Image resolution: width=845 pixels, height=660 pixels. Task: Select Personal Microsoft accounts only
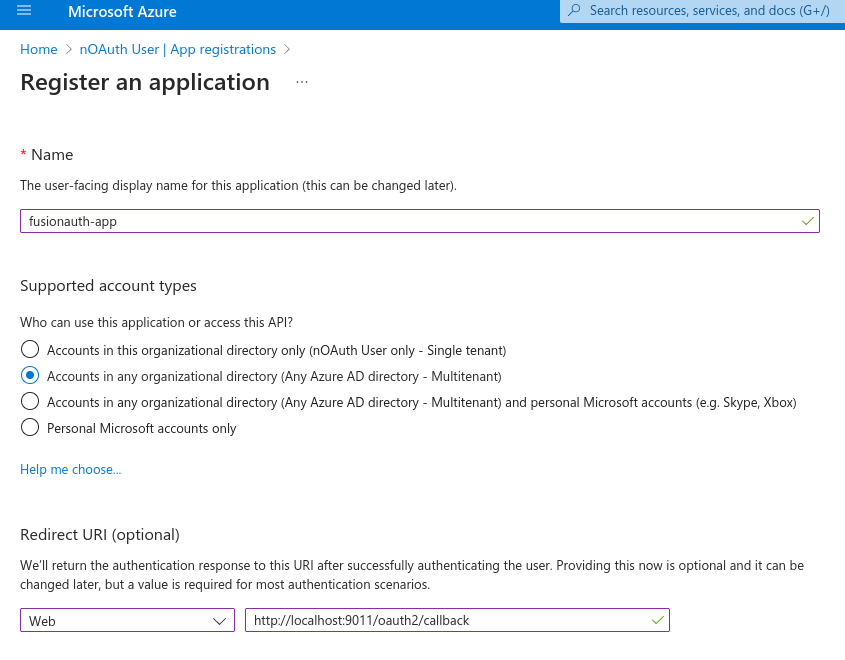click(x=30, y=427)
